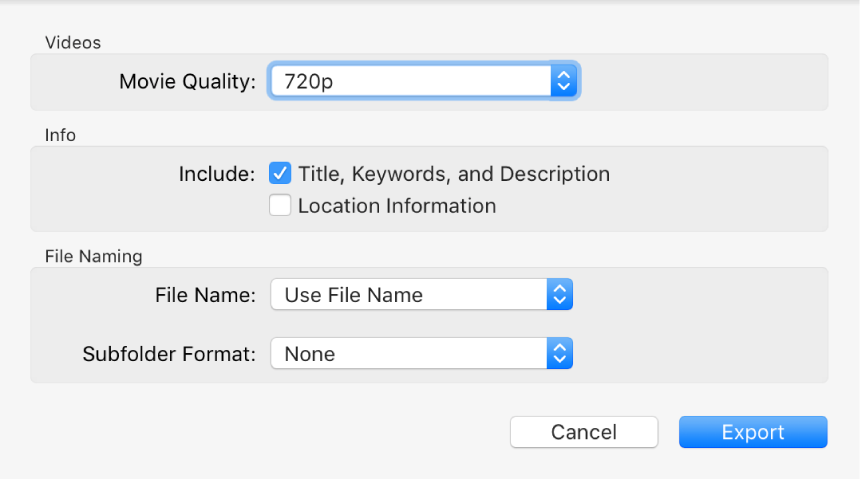Click the 'Title, Keywords, and Description' label text
862x479 pixels.
pyautogui.click(x=454, y=174)
